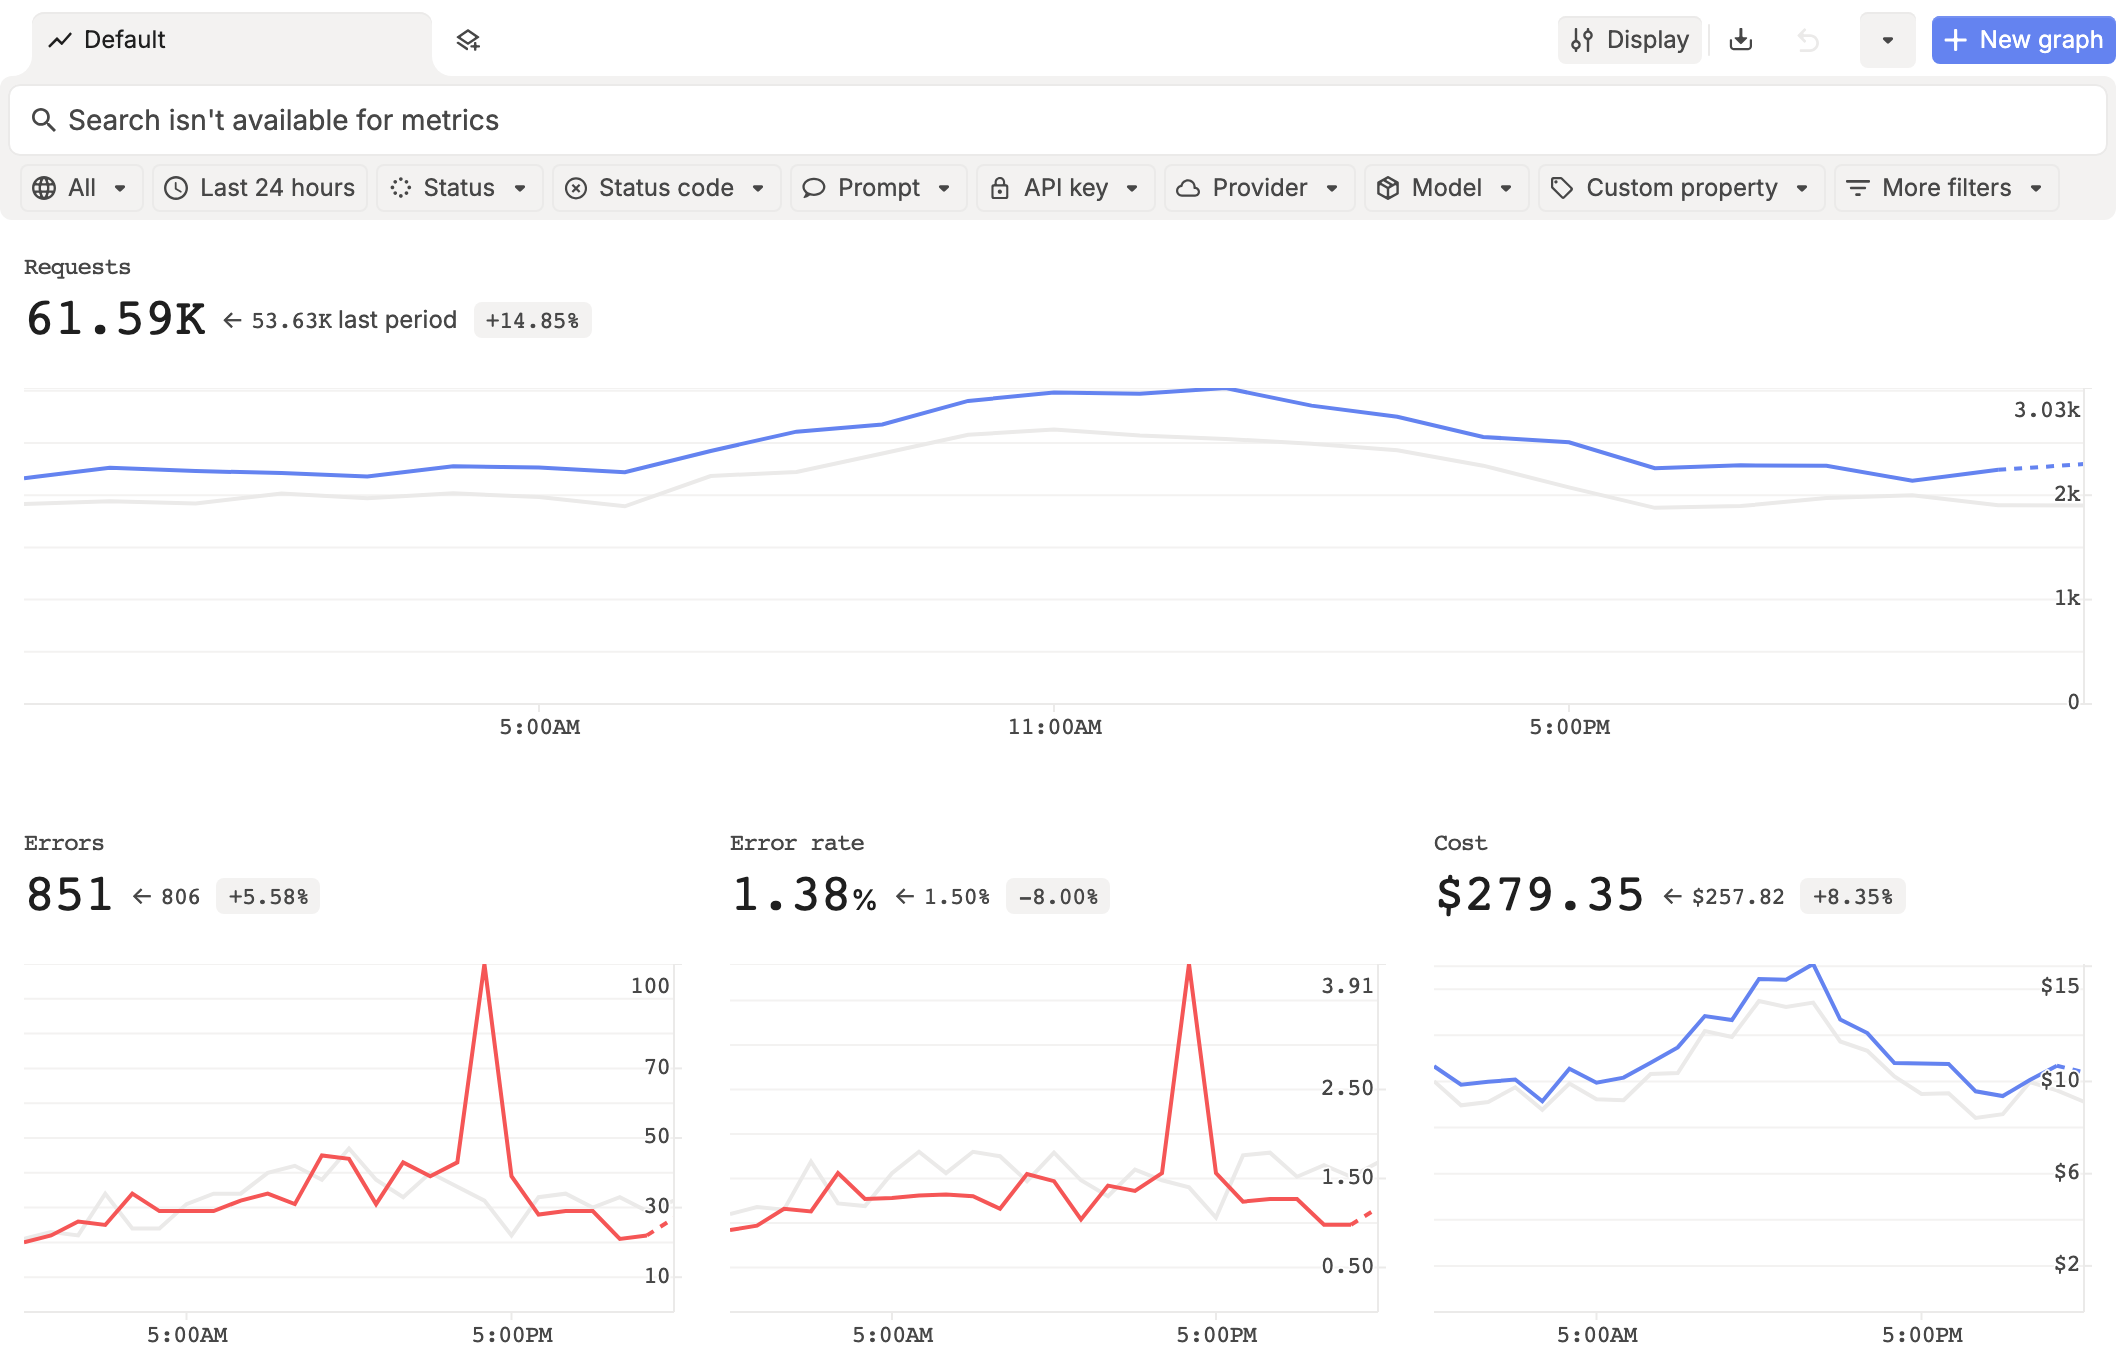Viewport: 2116px width, 1370px height.
Task: Click the clock icon on Last 24 hours
Action: [176, 188]
